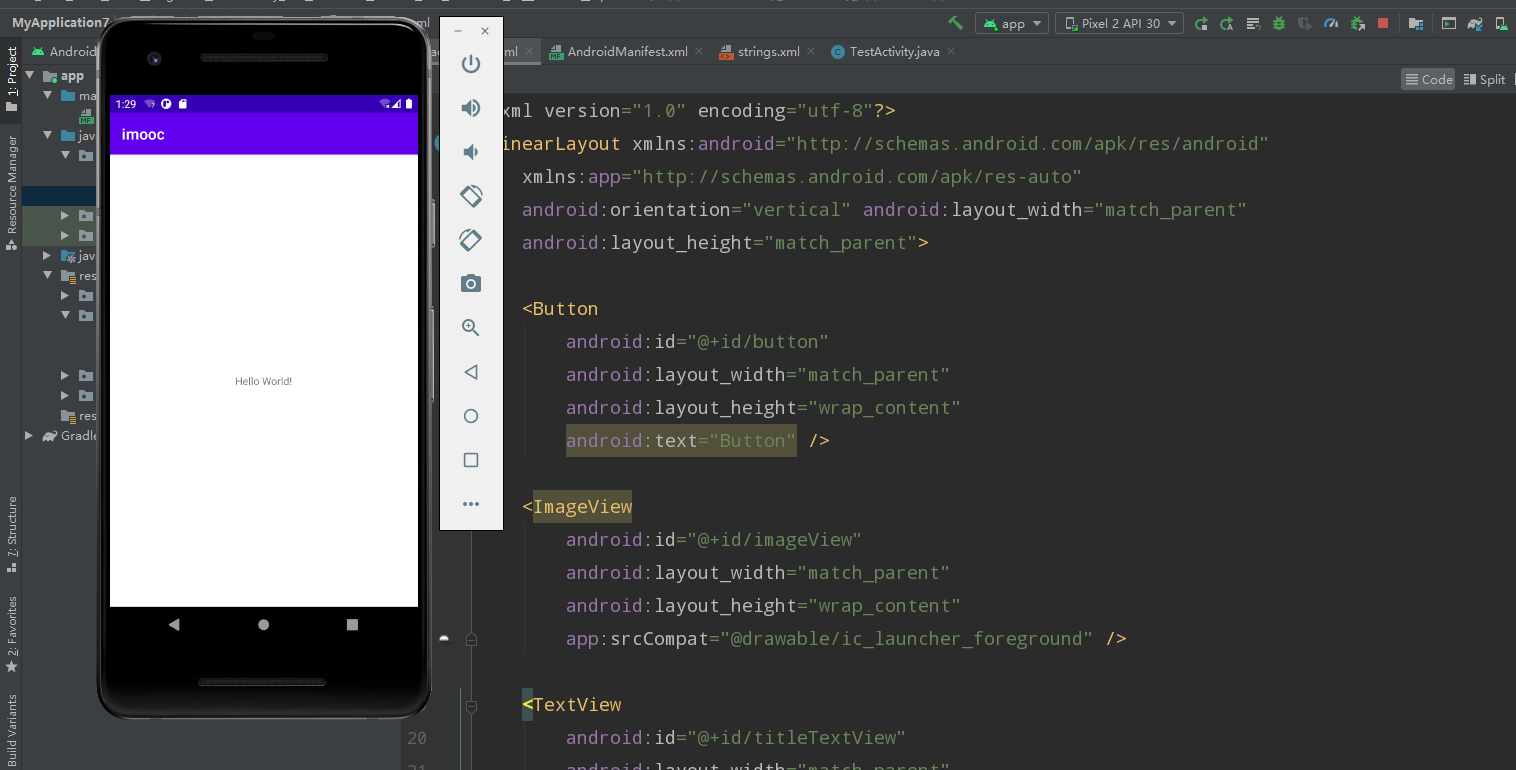Tap the phone's back navigation button
The height and width of the screenshot is (770, 1516).
pos(174,625)
